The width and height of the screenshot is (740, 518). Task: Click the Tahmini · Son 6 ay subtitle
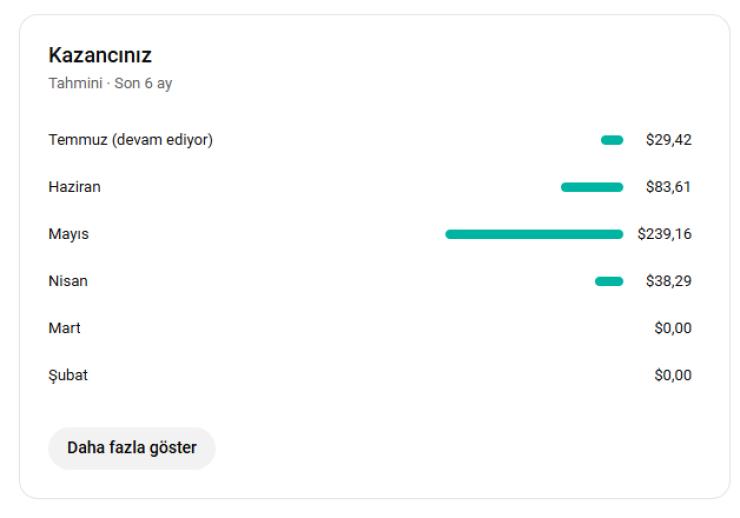click(x=110, y=84)
